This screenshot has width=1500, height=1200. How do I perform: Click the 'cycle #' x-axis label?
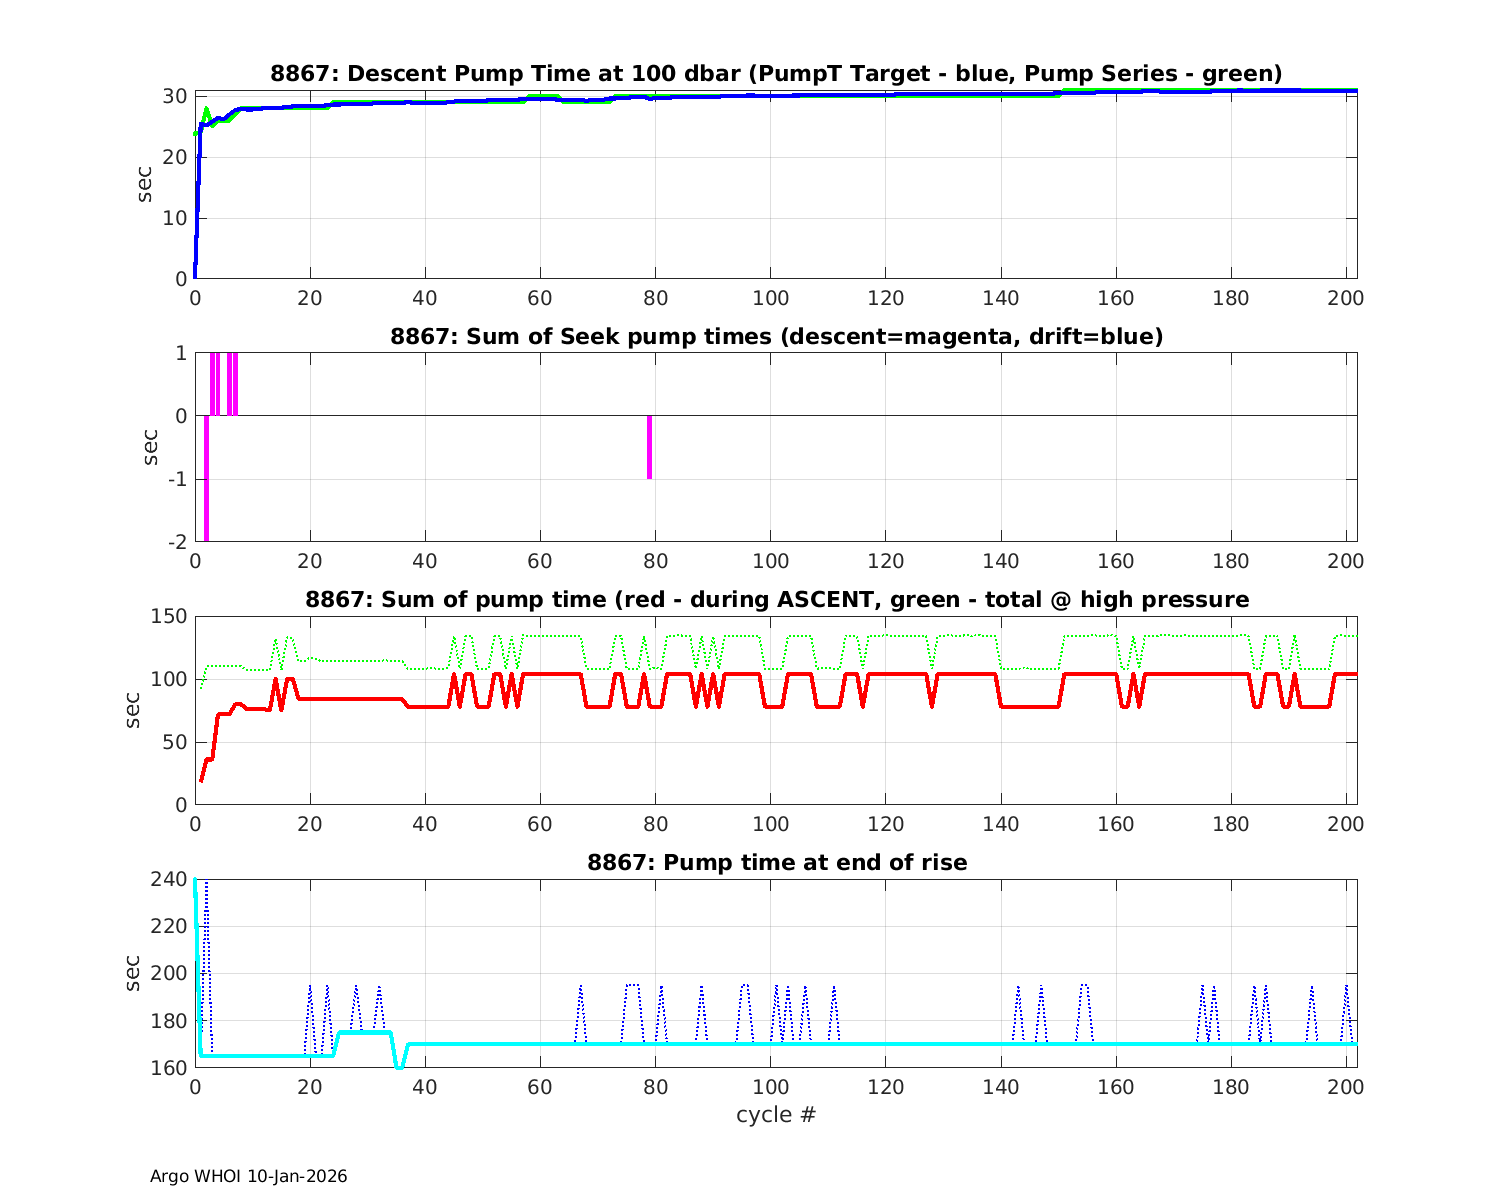pos(776,1114)
